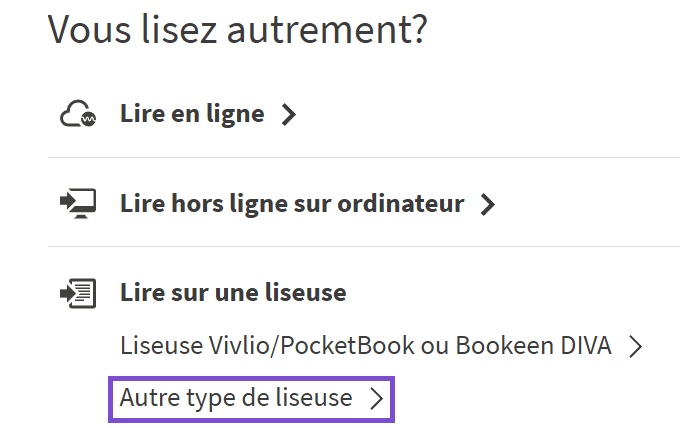Open Lire hors ligne sur ordinateur

click(291, 204)
